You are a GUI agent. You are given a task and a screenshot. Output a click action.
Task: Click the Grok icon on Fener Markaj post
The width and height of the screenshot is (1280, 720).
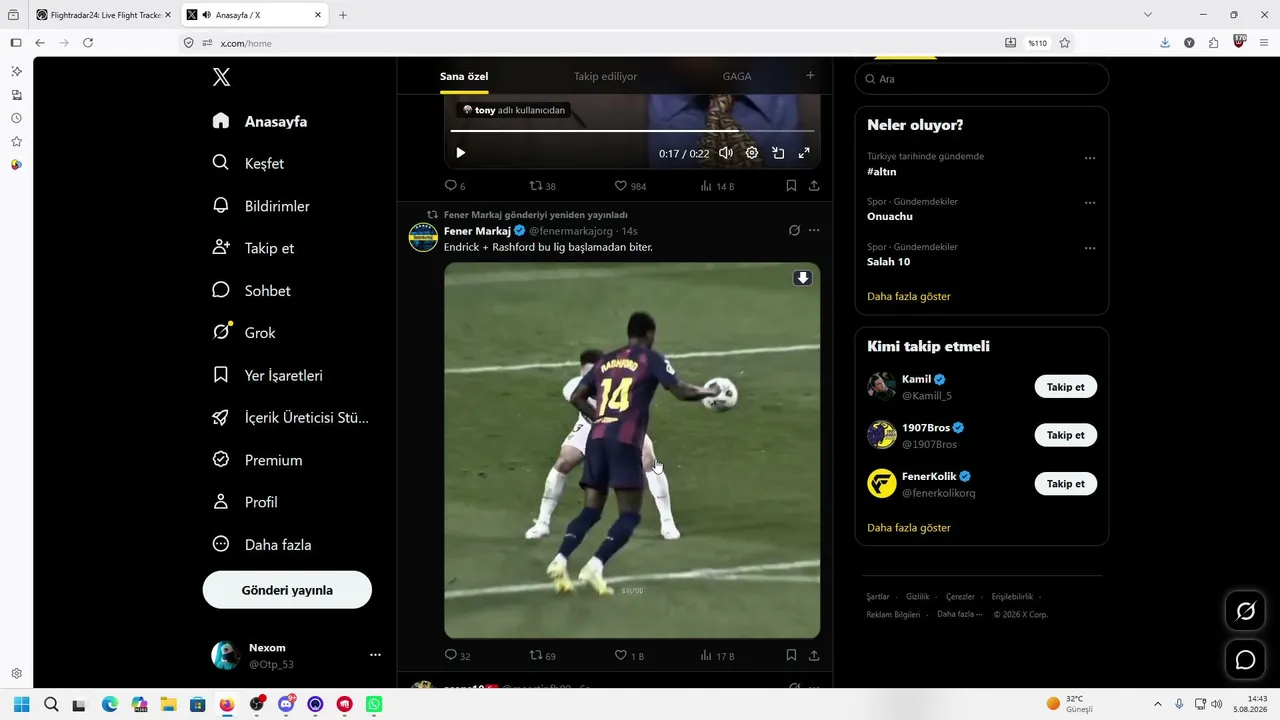tap(794, 231)
